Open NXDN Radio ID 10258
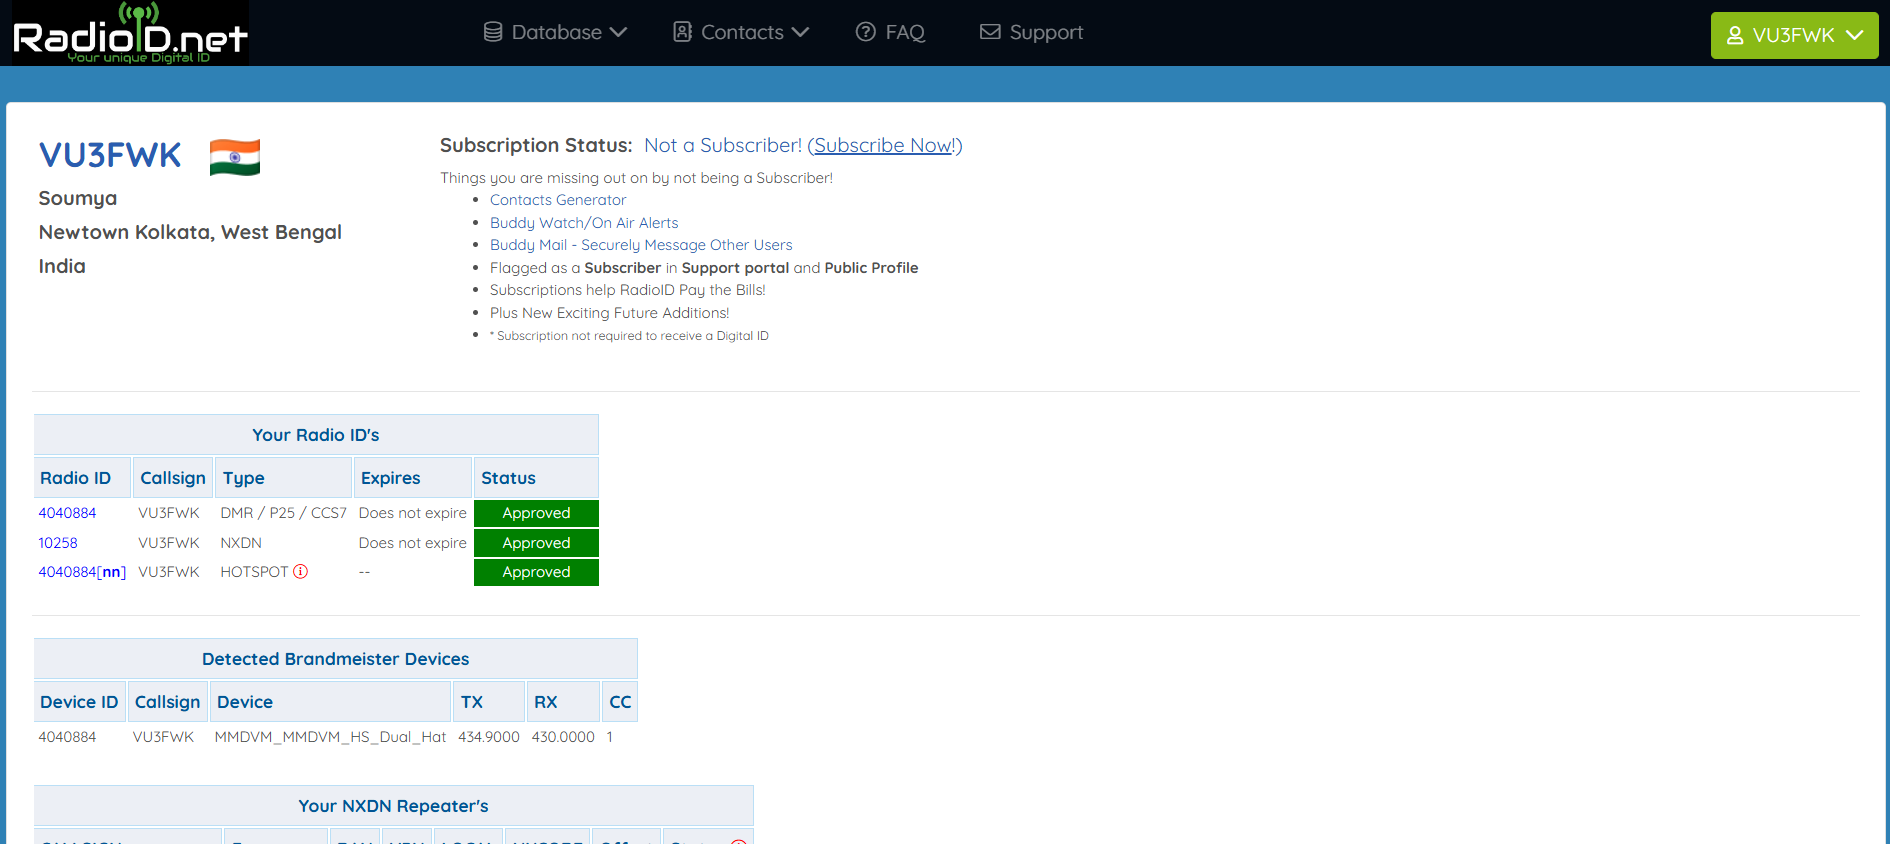The height and width of the screenshot is (844, 1890). (58, 543)
